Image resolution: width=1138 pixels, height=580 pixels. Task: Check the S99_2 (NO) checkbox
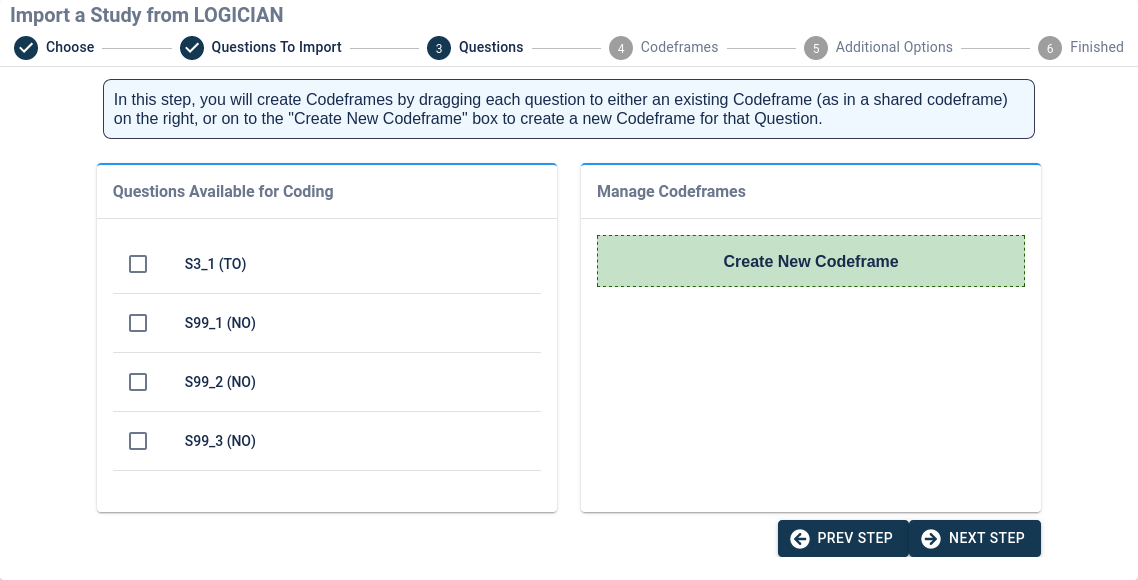(x=138, y=382)
